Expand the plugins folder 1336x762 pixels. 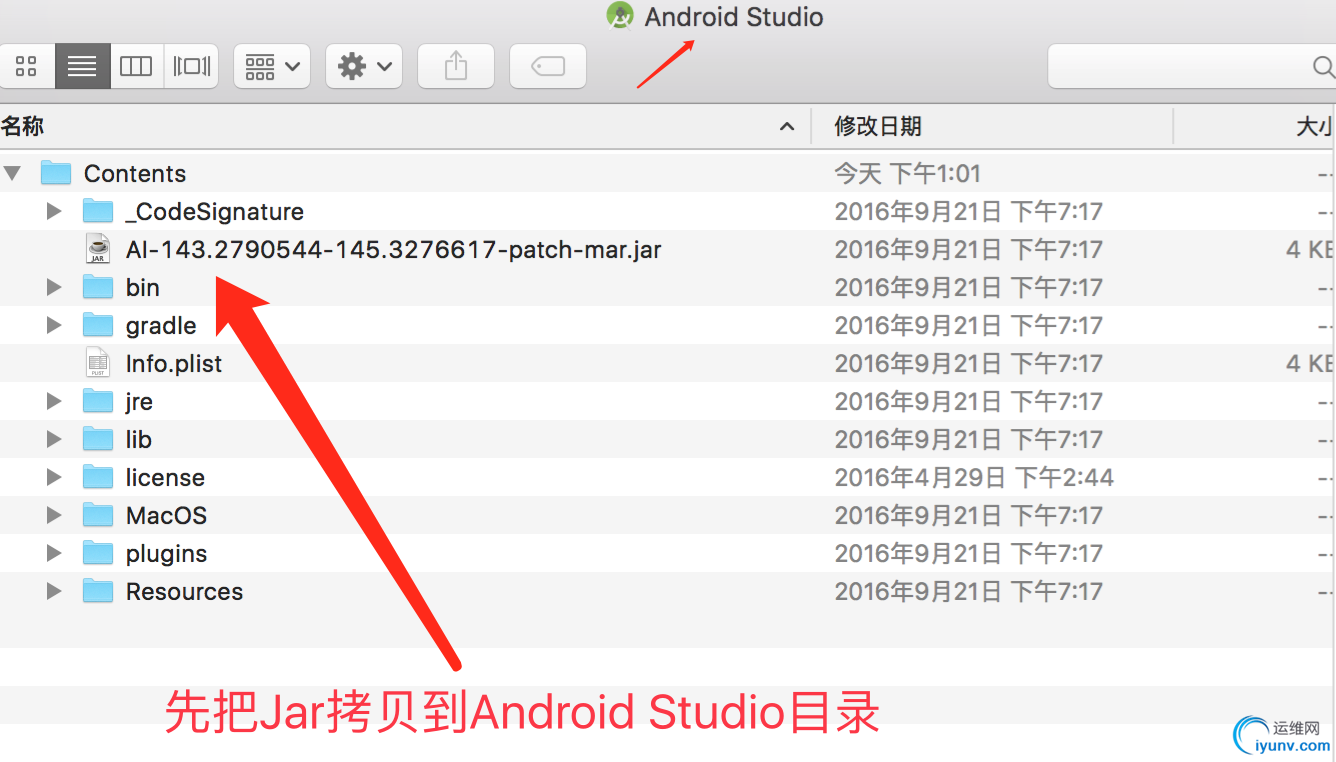tap(54, 553)
